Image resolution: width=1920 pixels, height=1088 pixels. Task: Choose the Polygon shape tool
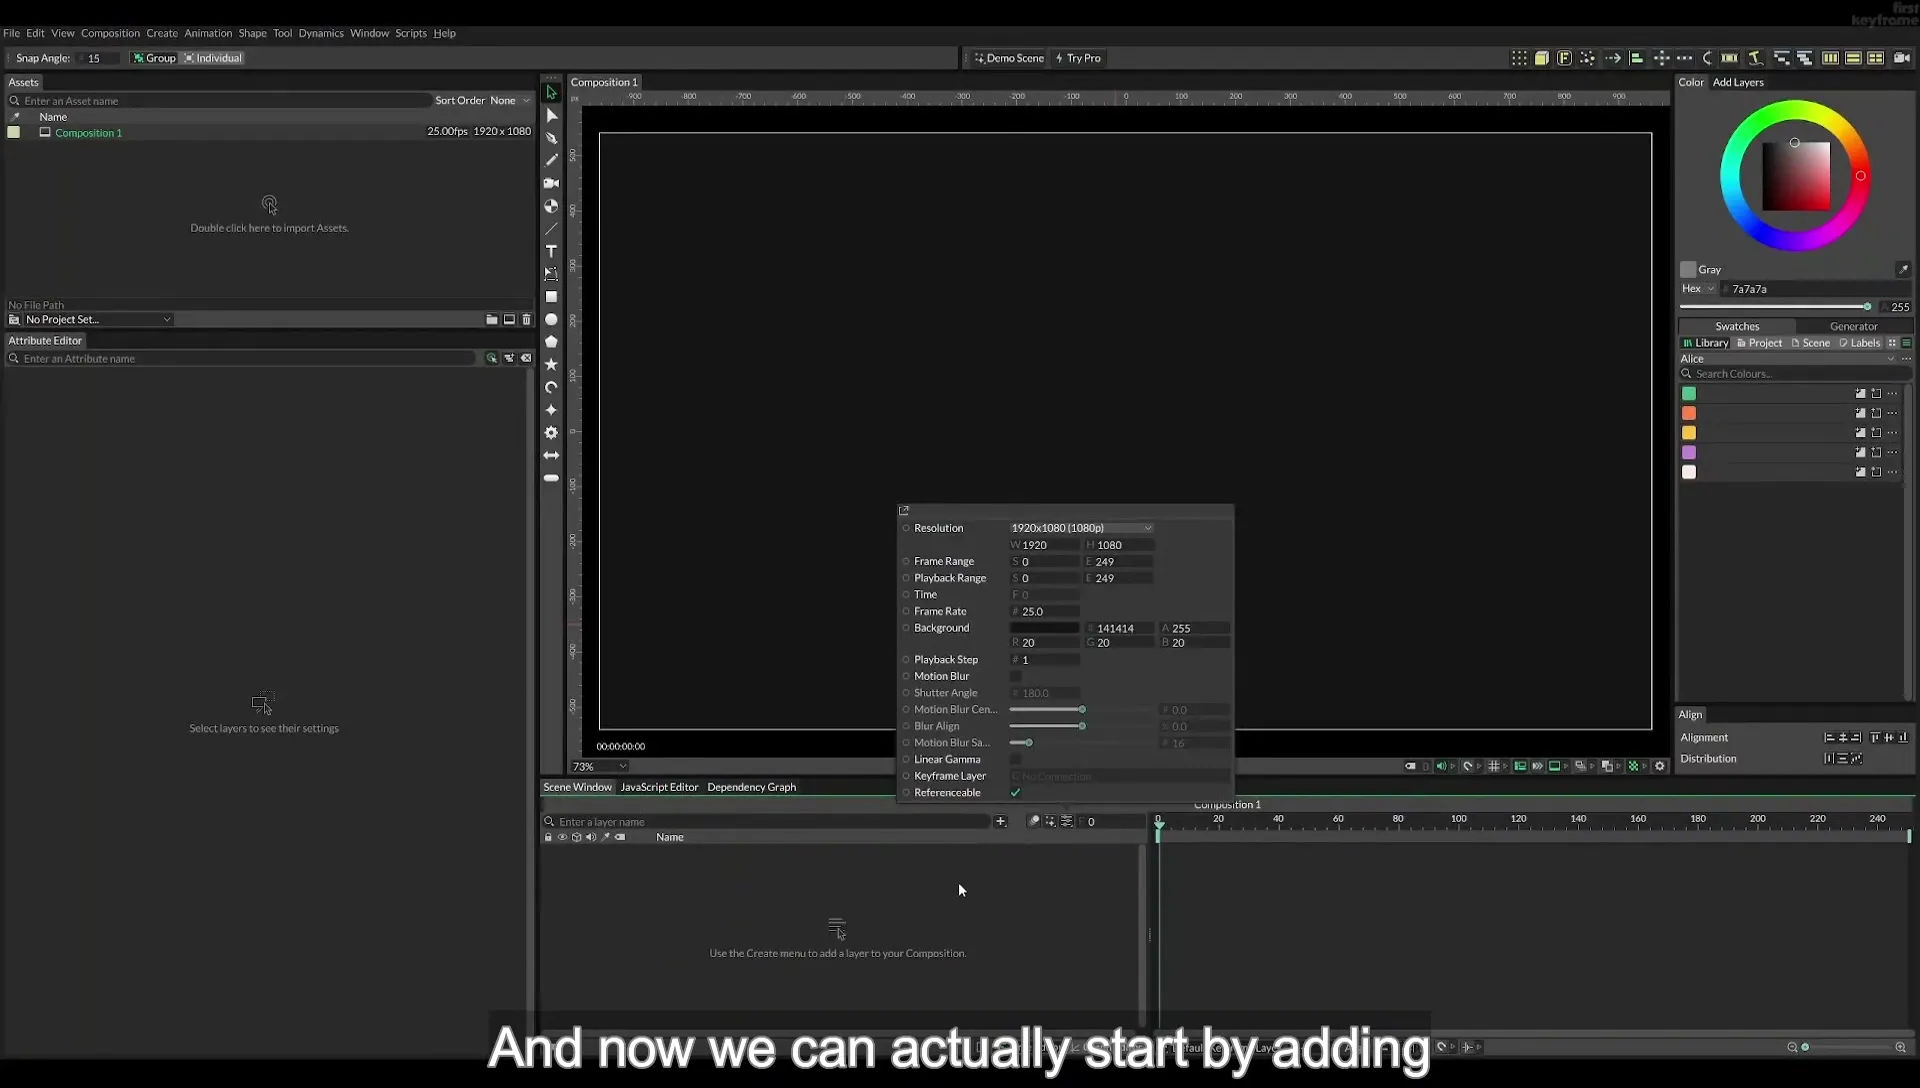tap(551, 342)
